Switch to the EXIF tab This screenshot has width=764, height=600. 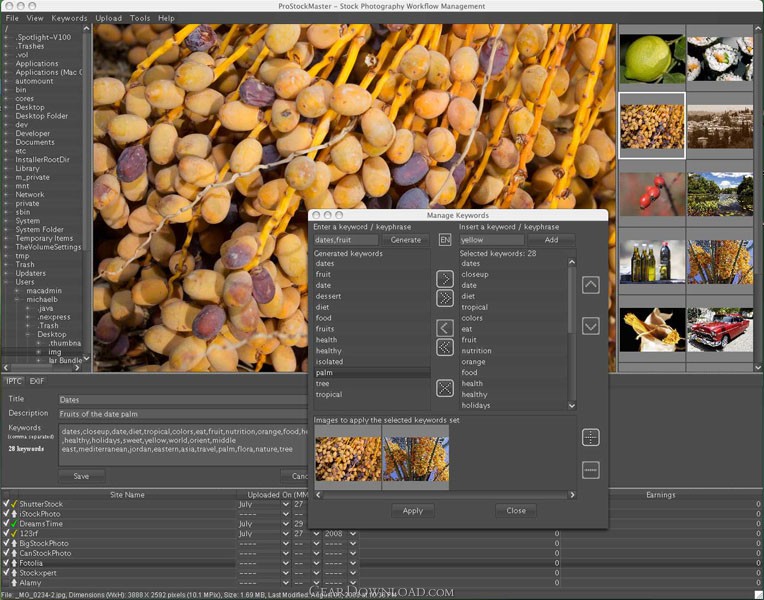tap(38, 380)
